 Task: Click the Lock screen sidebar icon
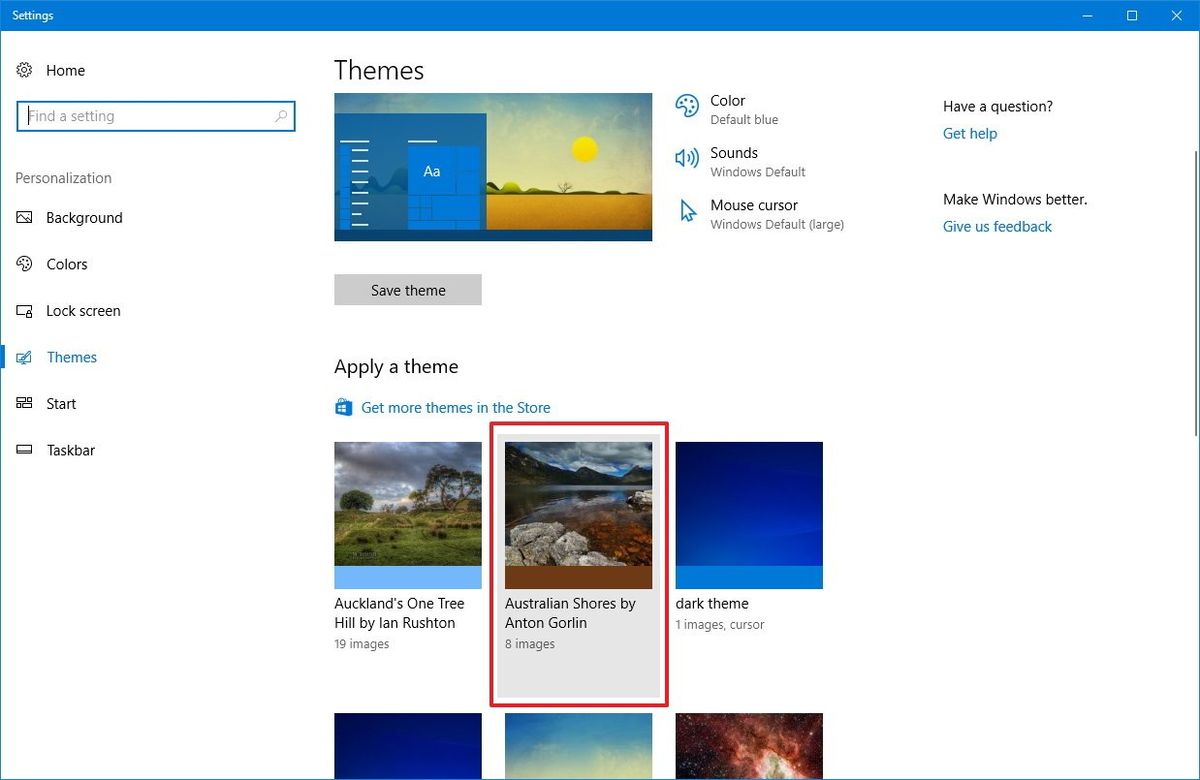pos(24,310)
